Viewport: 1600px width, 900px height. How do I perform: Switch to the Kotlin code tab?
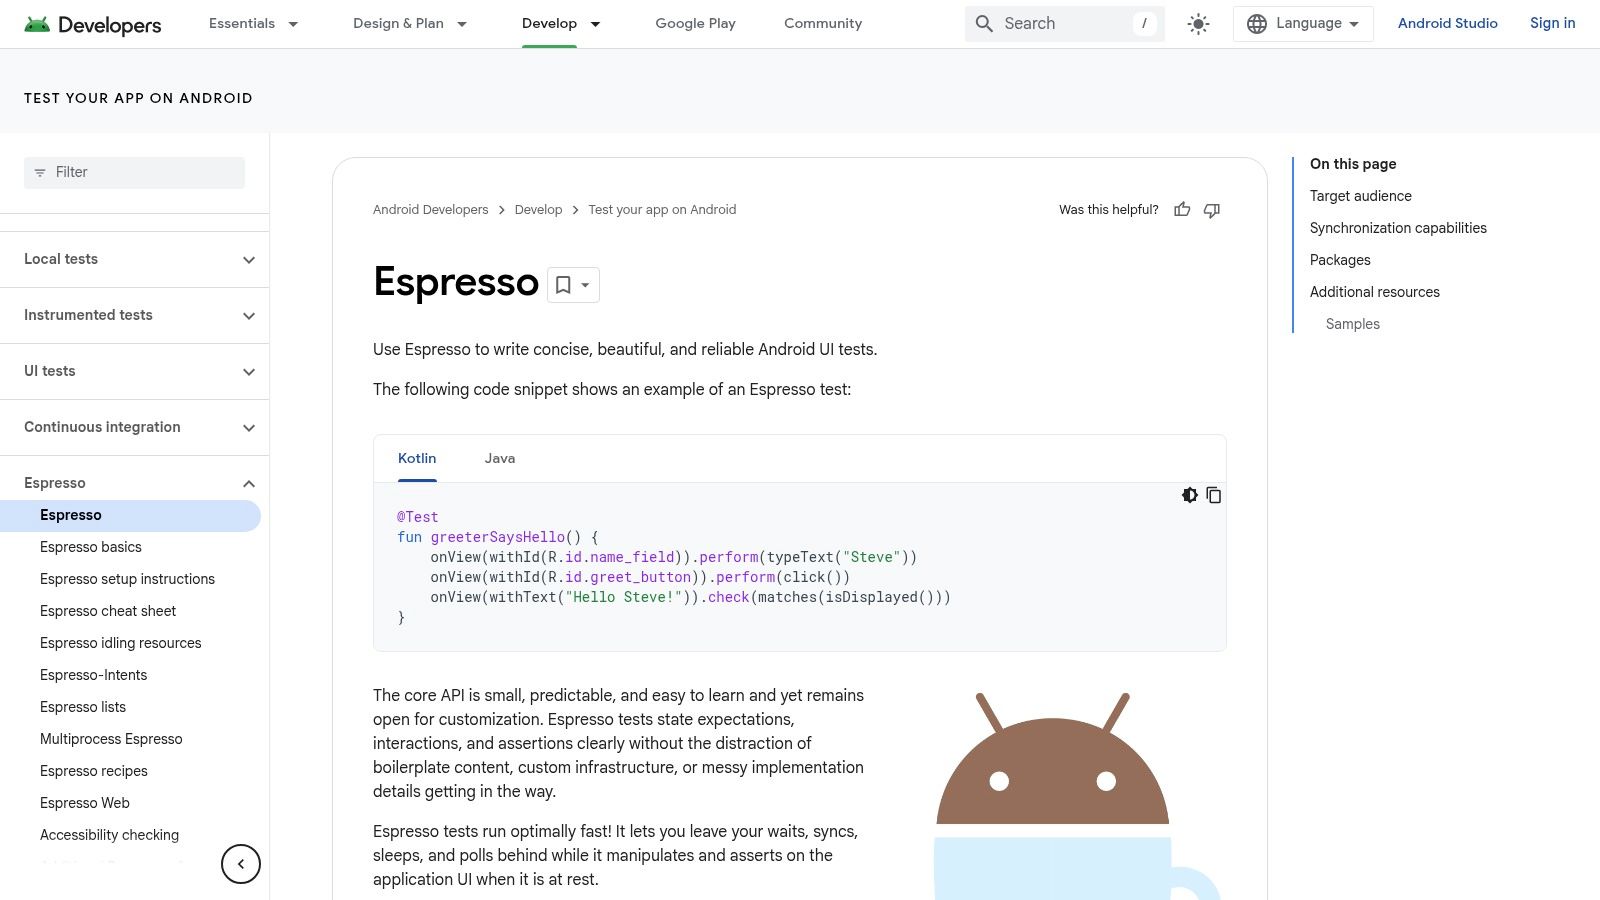(x=417, y=459)
